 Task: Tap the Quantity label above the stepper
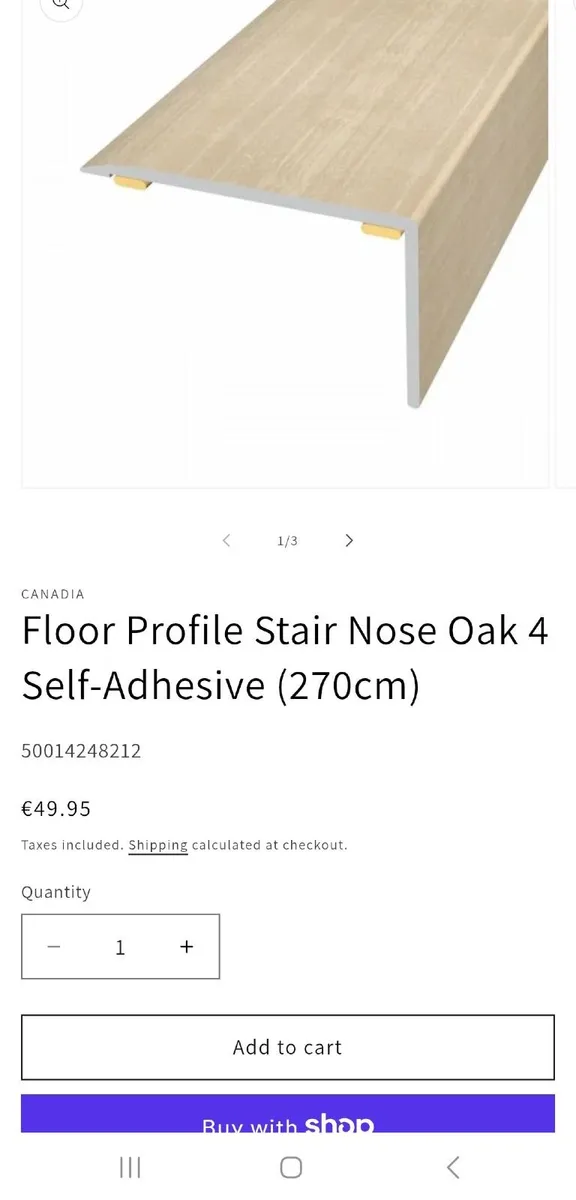(56, 892)
